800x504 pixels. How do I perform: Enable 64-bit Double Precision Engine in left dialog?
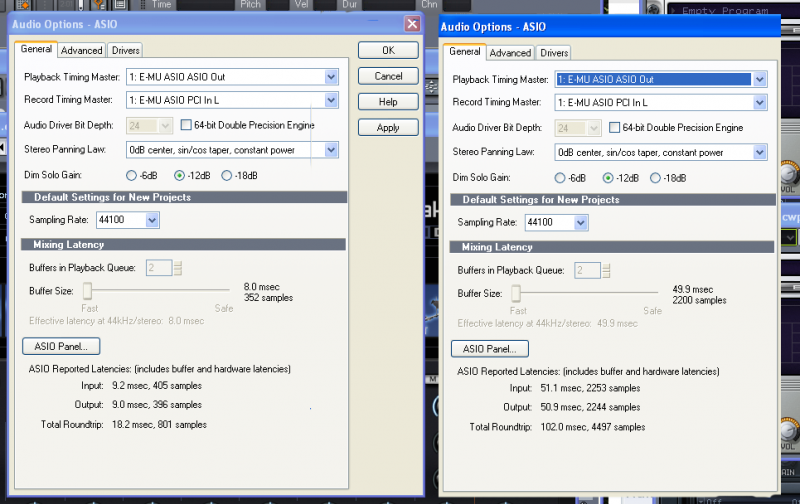[x=187, y=125]
